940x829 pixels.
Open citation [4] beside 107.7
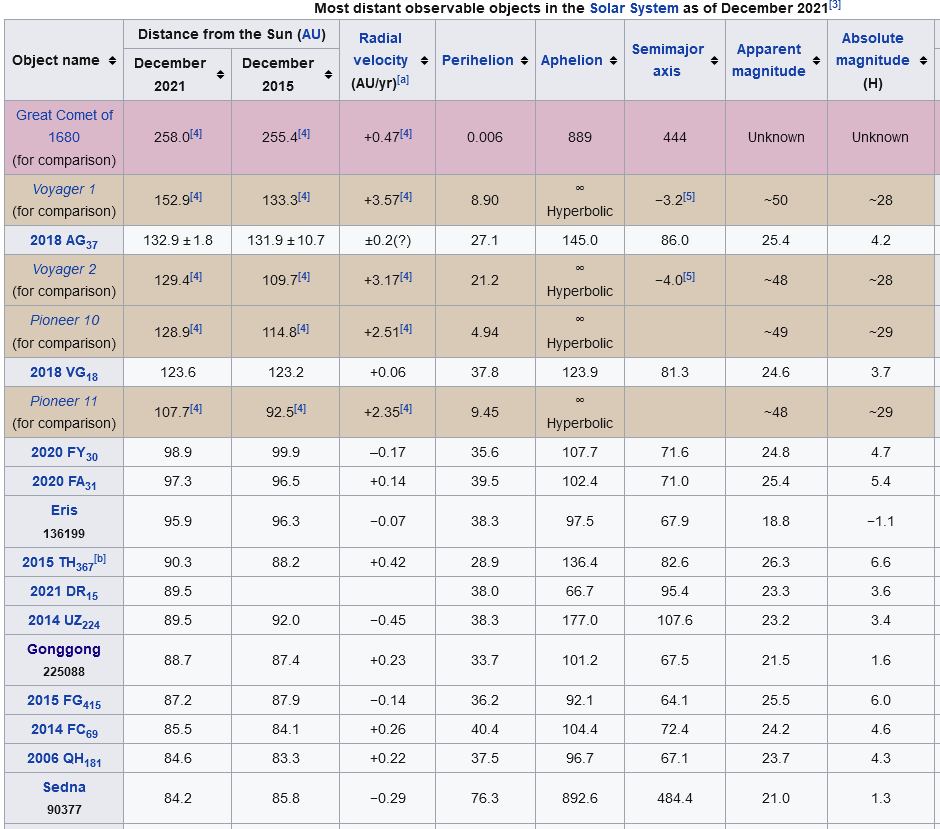coord(196,408)
